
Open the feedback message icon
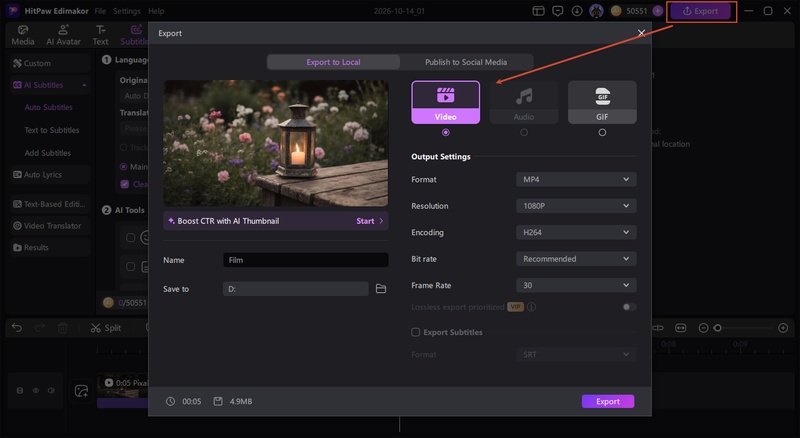(558, 11)
